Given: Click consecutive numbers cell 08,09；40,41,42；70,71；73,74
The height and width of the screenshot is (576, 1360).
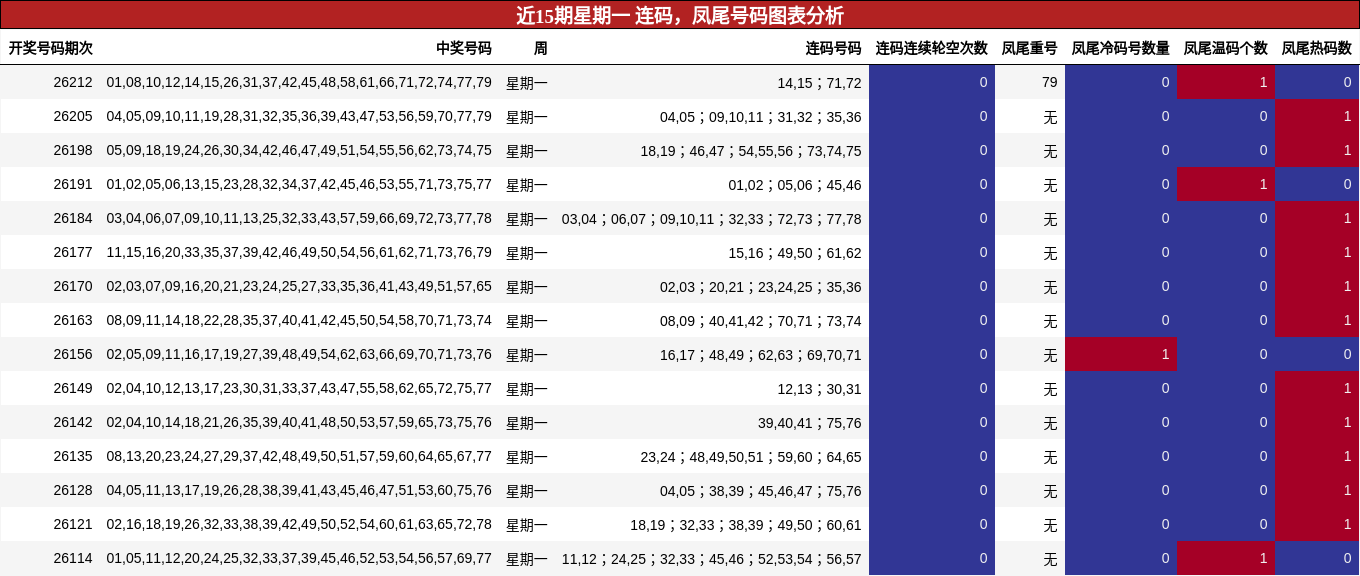Looking at the screenshot, I should [761, 320].
